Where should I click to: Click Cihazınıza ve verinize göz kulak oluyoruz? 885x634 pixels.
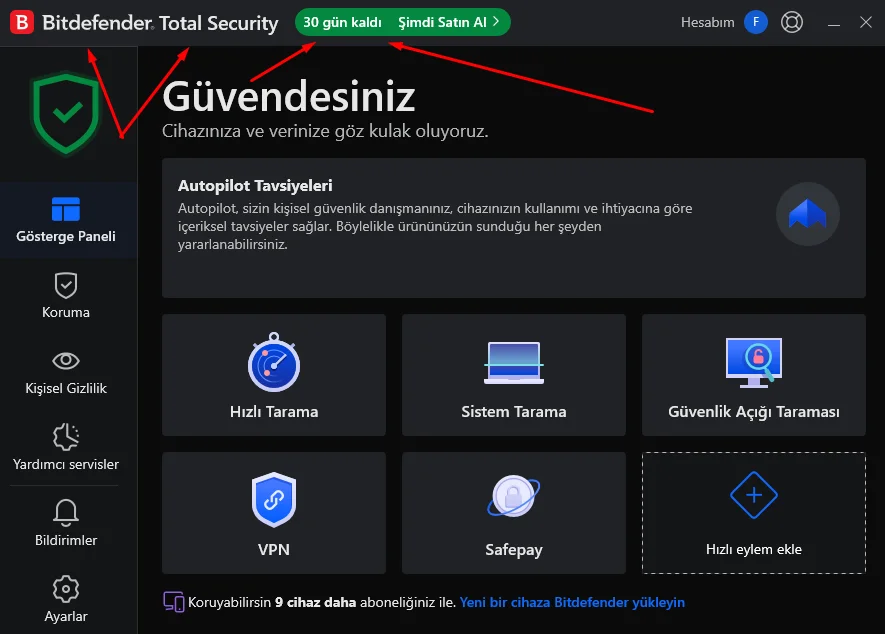coord(325,131)
